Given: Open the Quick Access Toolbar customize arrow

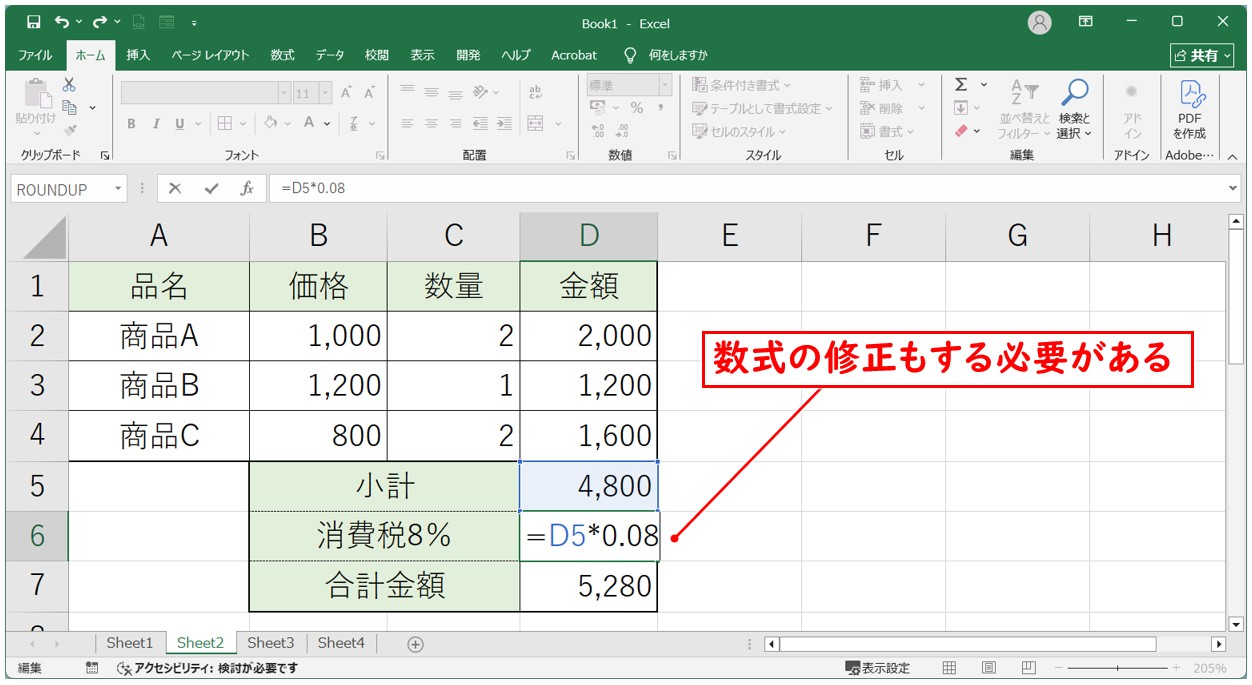Looking at the screenshot, I should (193, 22).
